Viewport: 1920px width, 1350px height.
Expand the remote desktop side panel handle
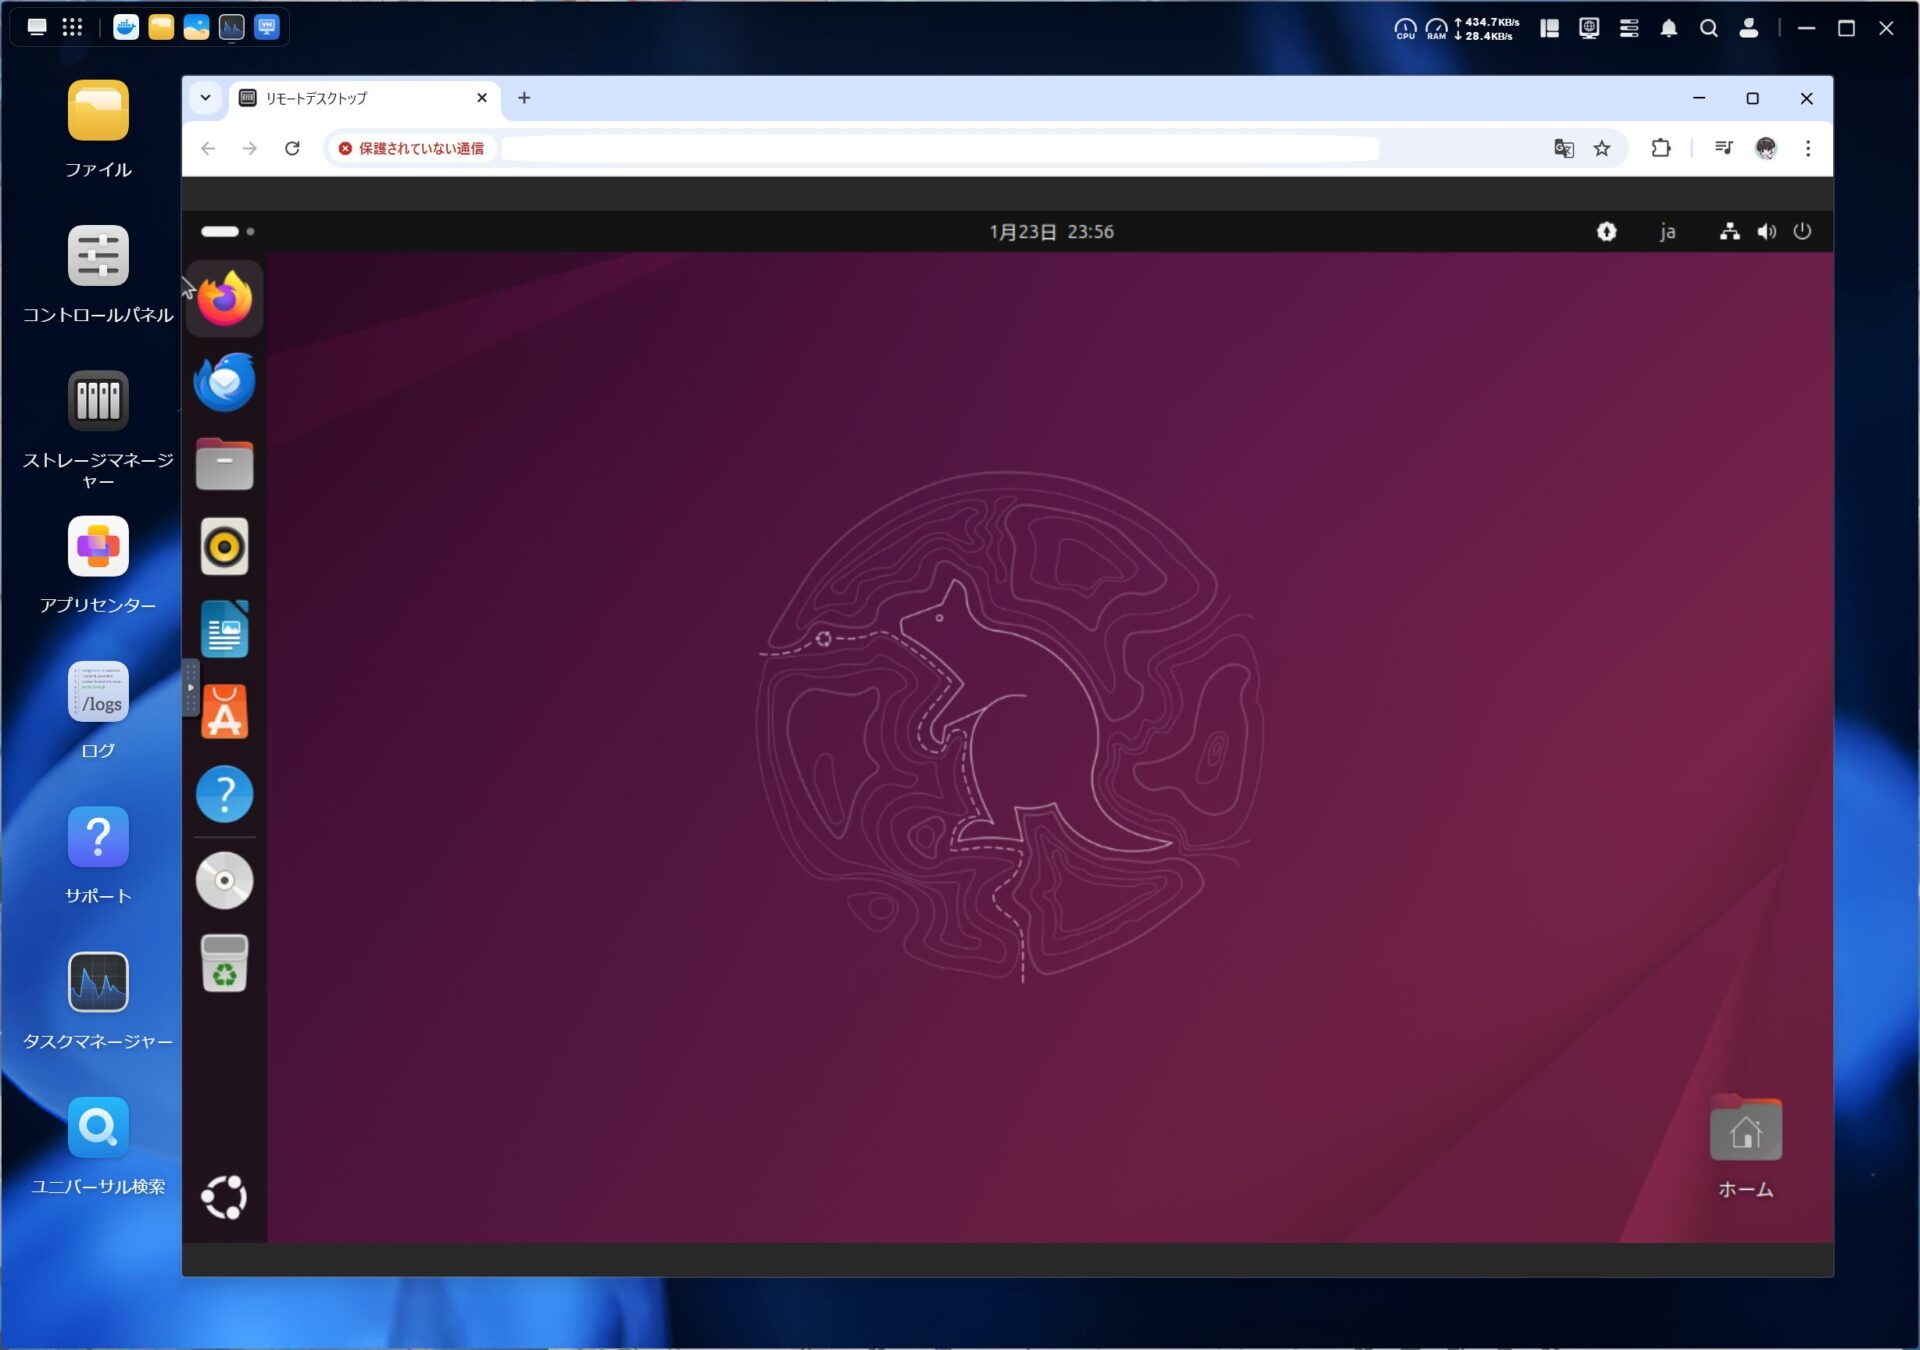[190, 687]
